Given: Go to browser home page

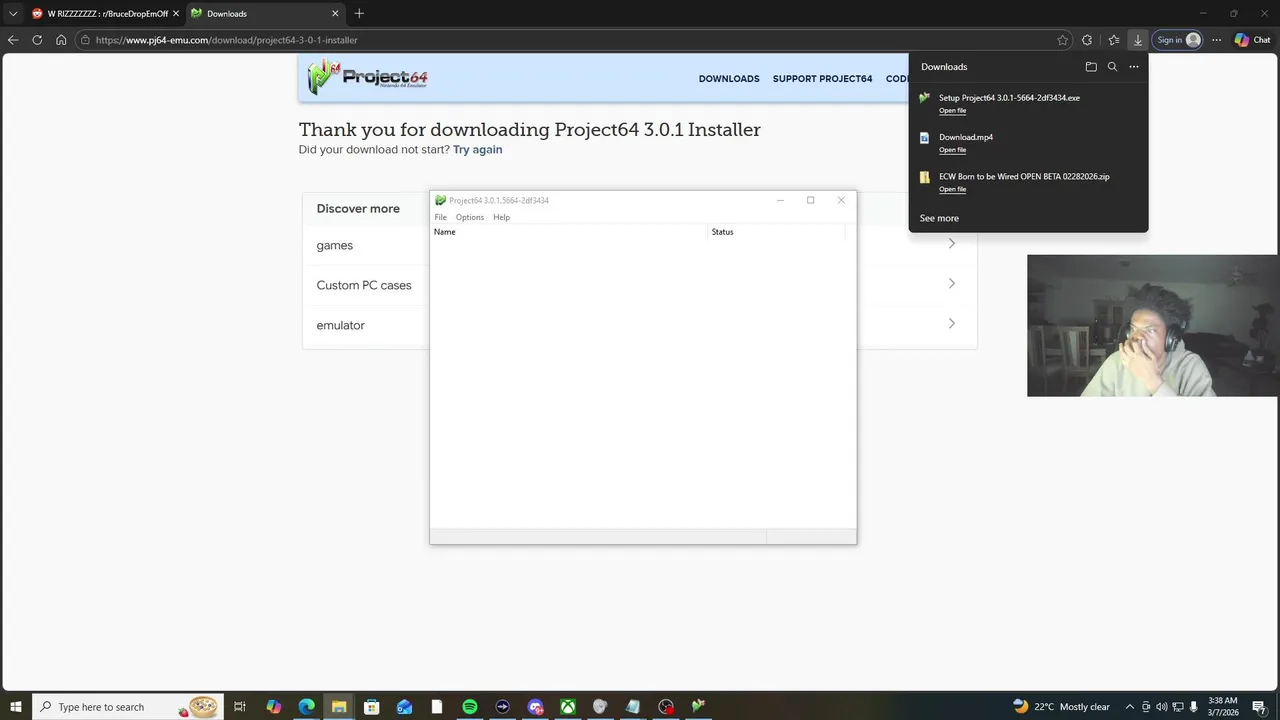Looking at the screenshot, I should 61,40.
